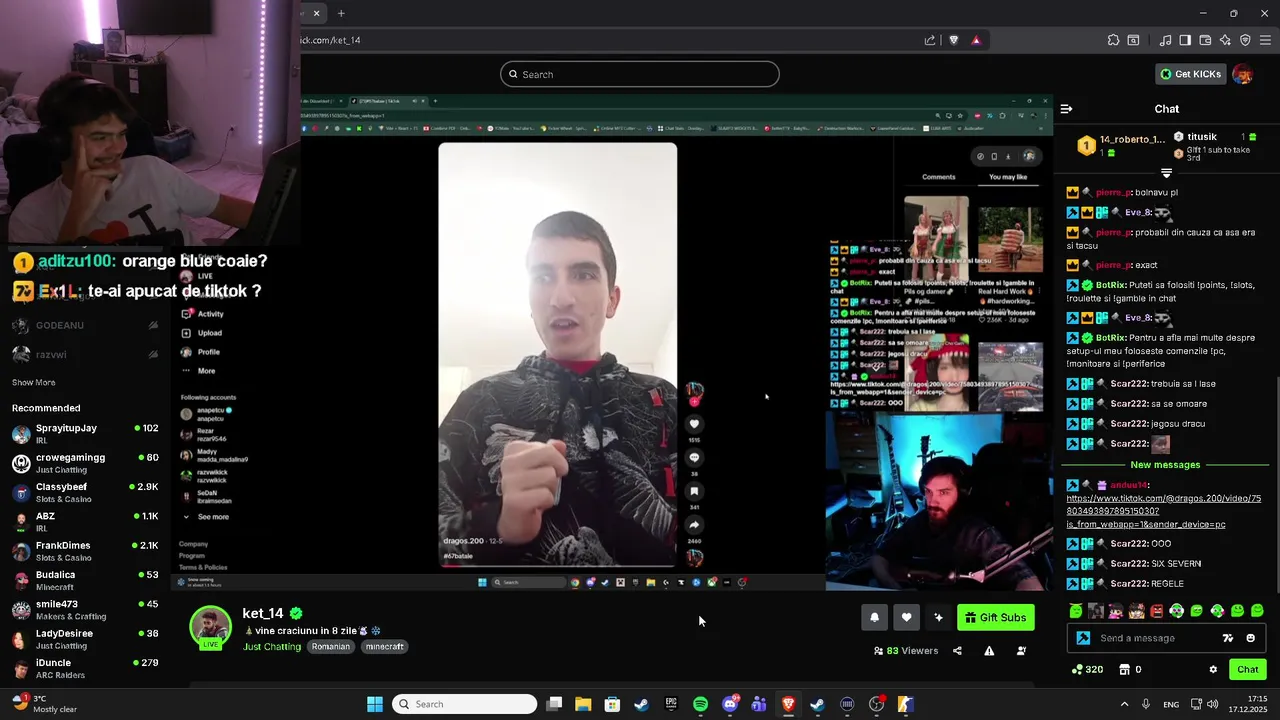Open the channel shop icon
Image resolution: width=1280 pixels, height=720 pixels.
click(1124, 670)
